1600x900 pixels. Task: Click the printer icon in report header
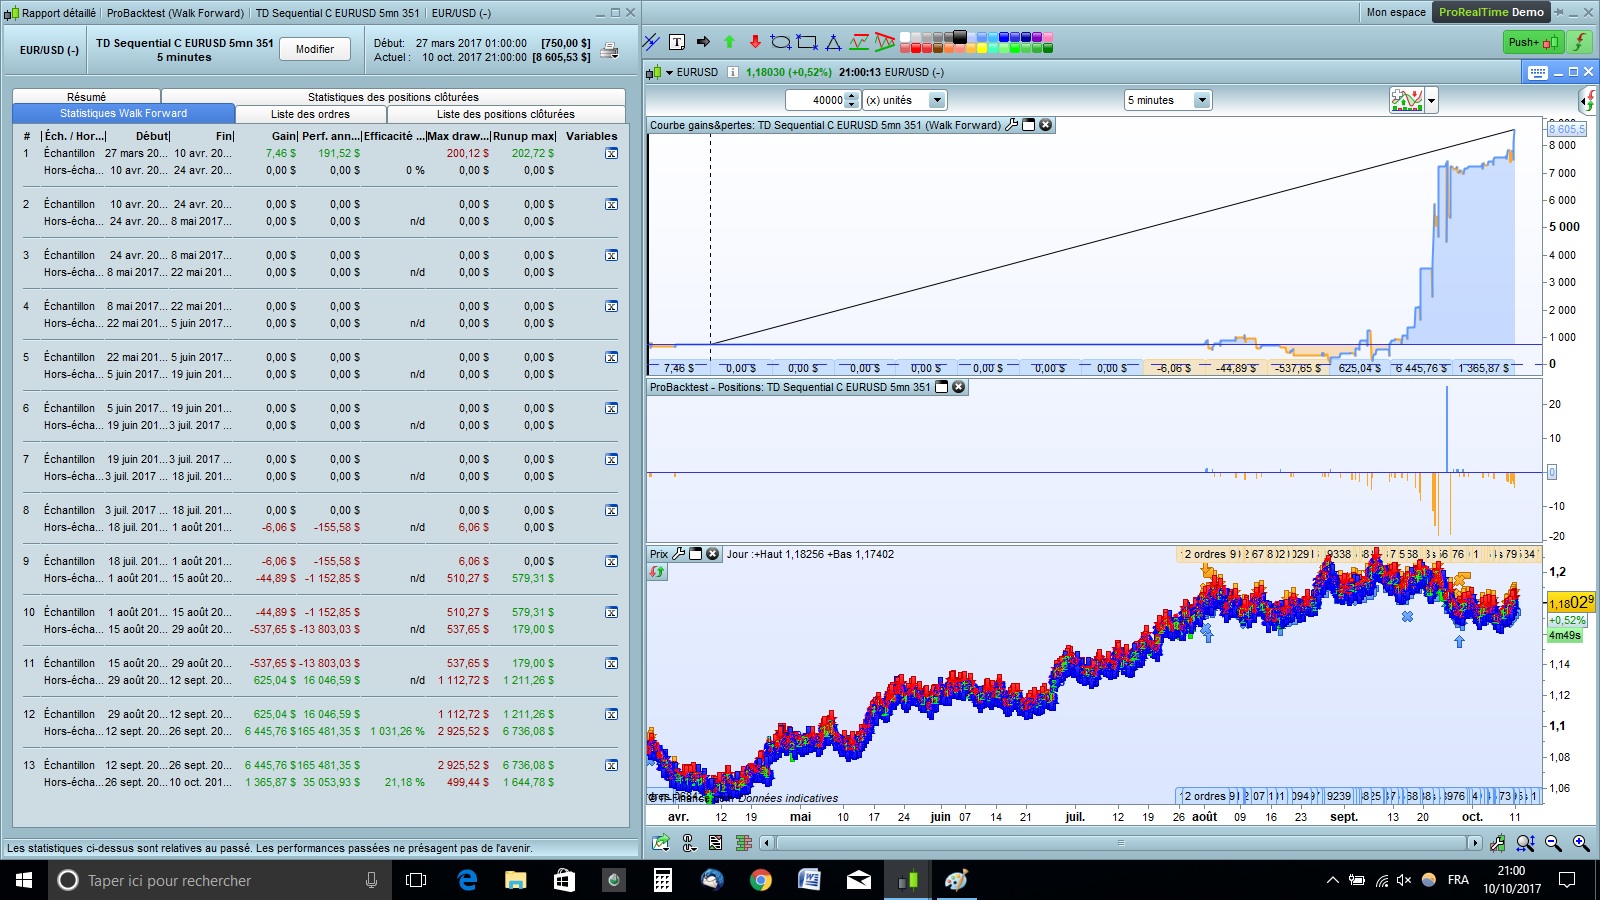609,51
